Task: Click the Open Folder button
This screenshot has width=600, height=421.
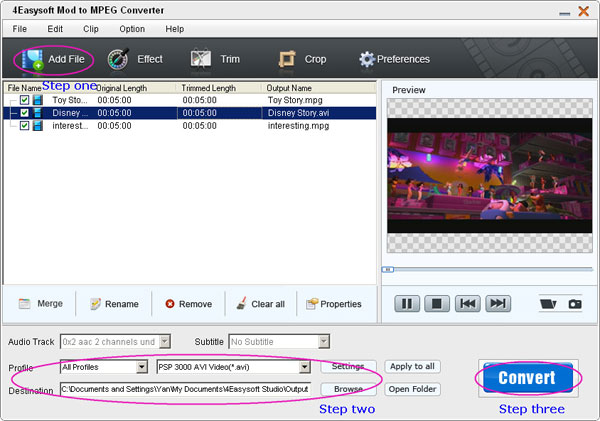Action: 412,389
